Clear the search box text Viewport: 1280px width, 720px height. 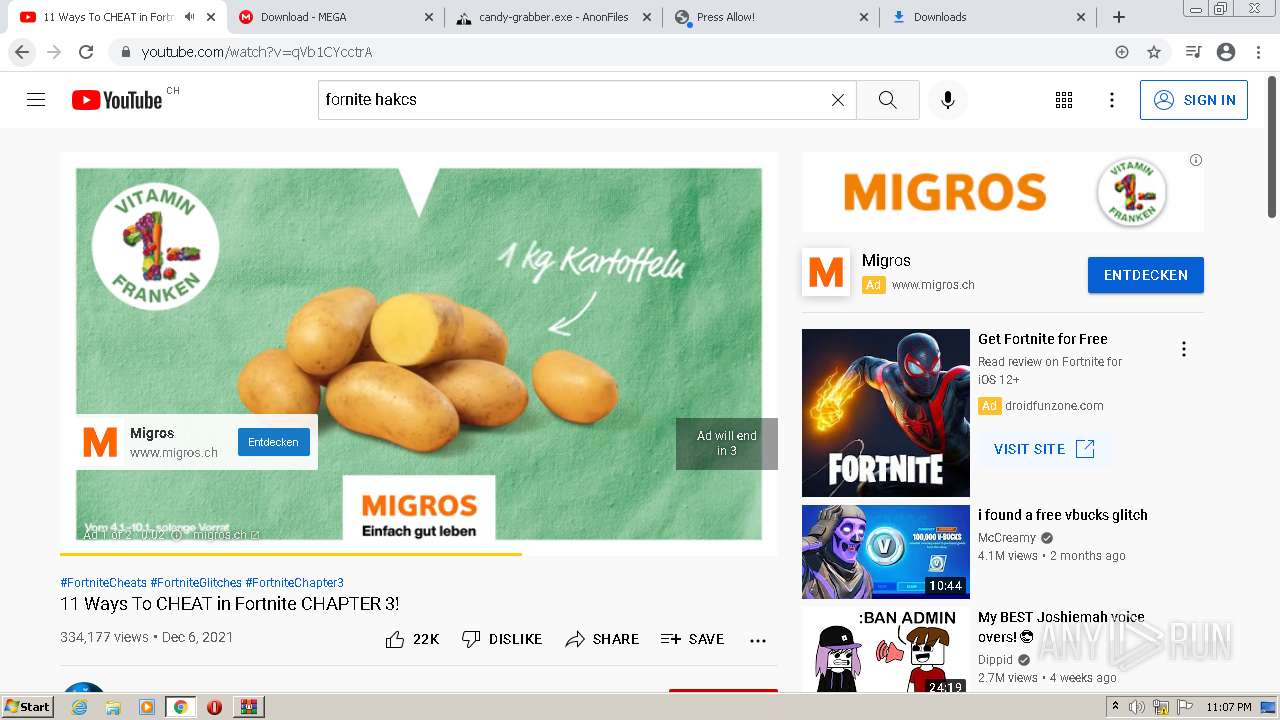[x=838, y=100]
